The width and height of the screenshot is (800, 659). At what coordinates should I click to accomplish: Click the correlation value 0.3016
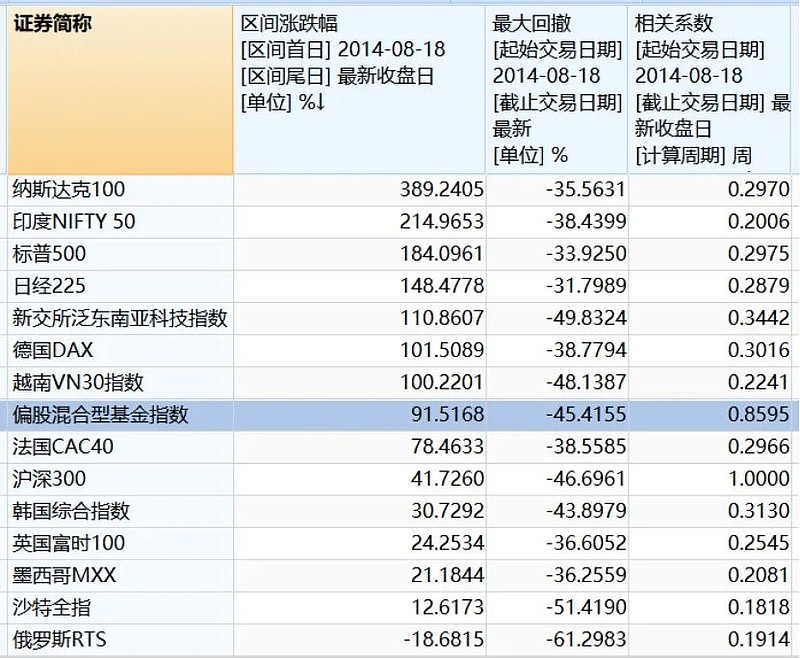click(759, 350)
